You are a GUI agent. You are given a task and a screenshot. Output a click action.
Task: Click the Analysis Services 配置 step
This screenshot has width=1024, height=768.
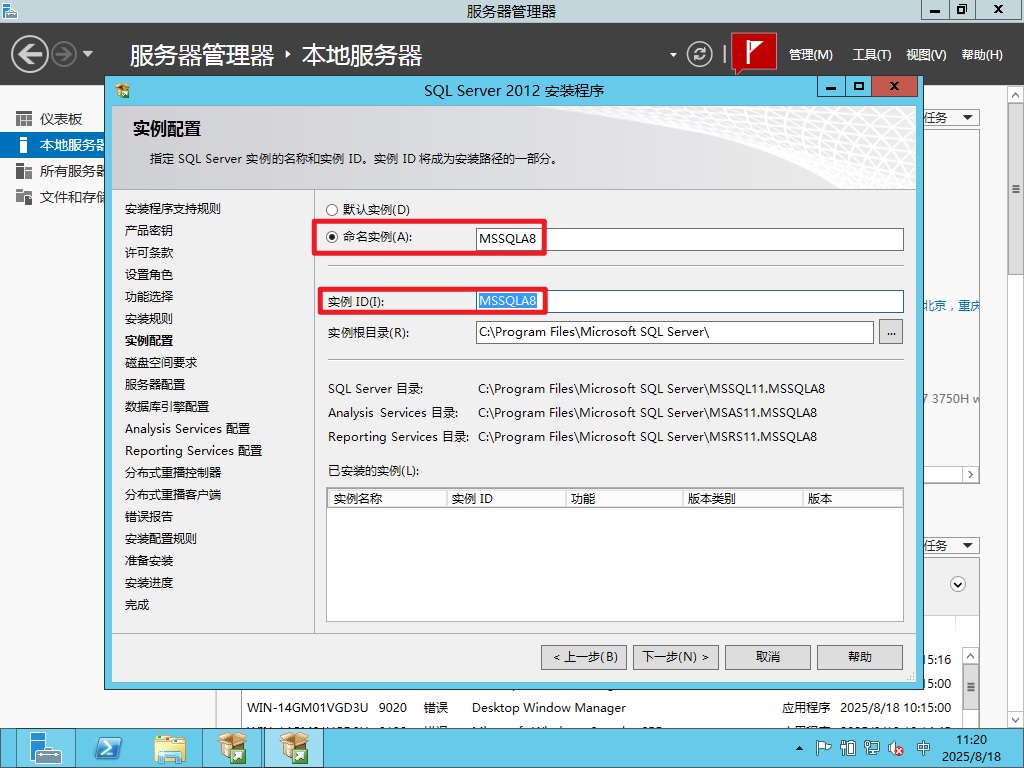pyautogui.click(x=187, y=428)
